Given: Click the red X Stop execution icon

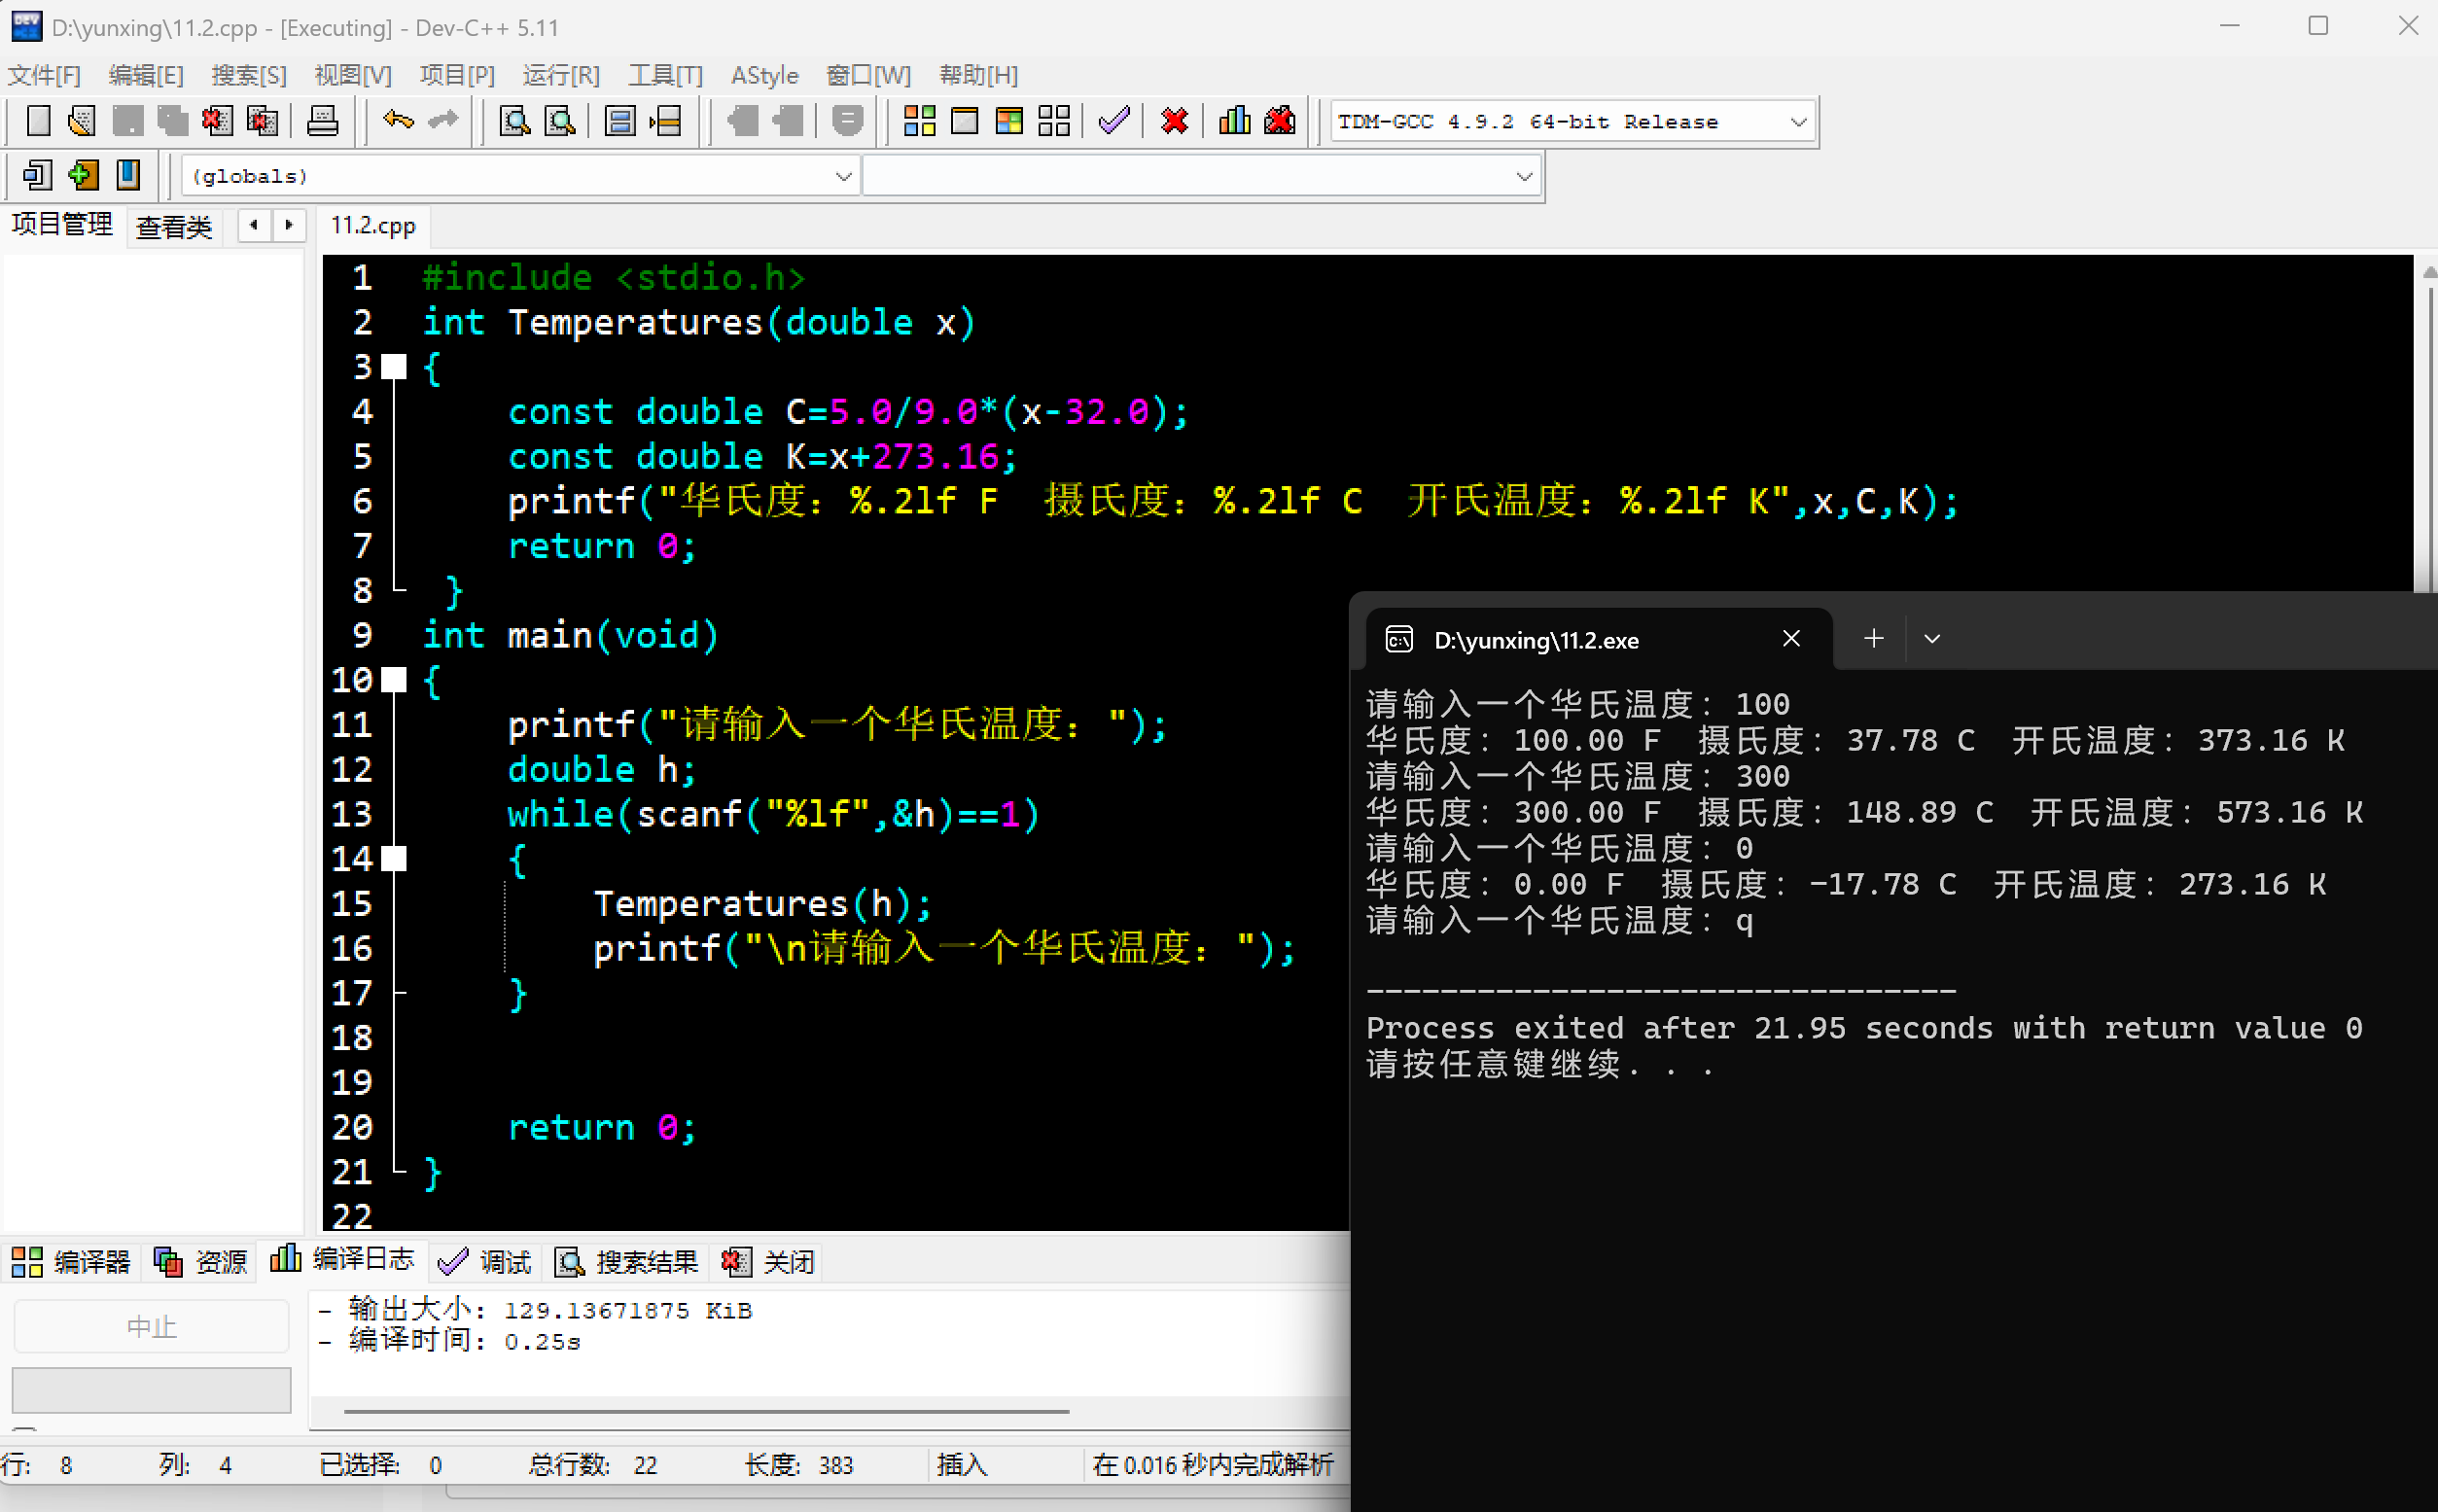Looking at the screenshot, I should pos(1174,121).
